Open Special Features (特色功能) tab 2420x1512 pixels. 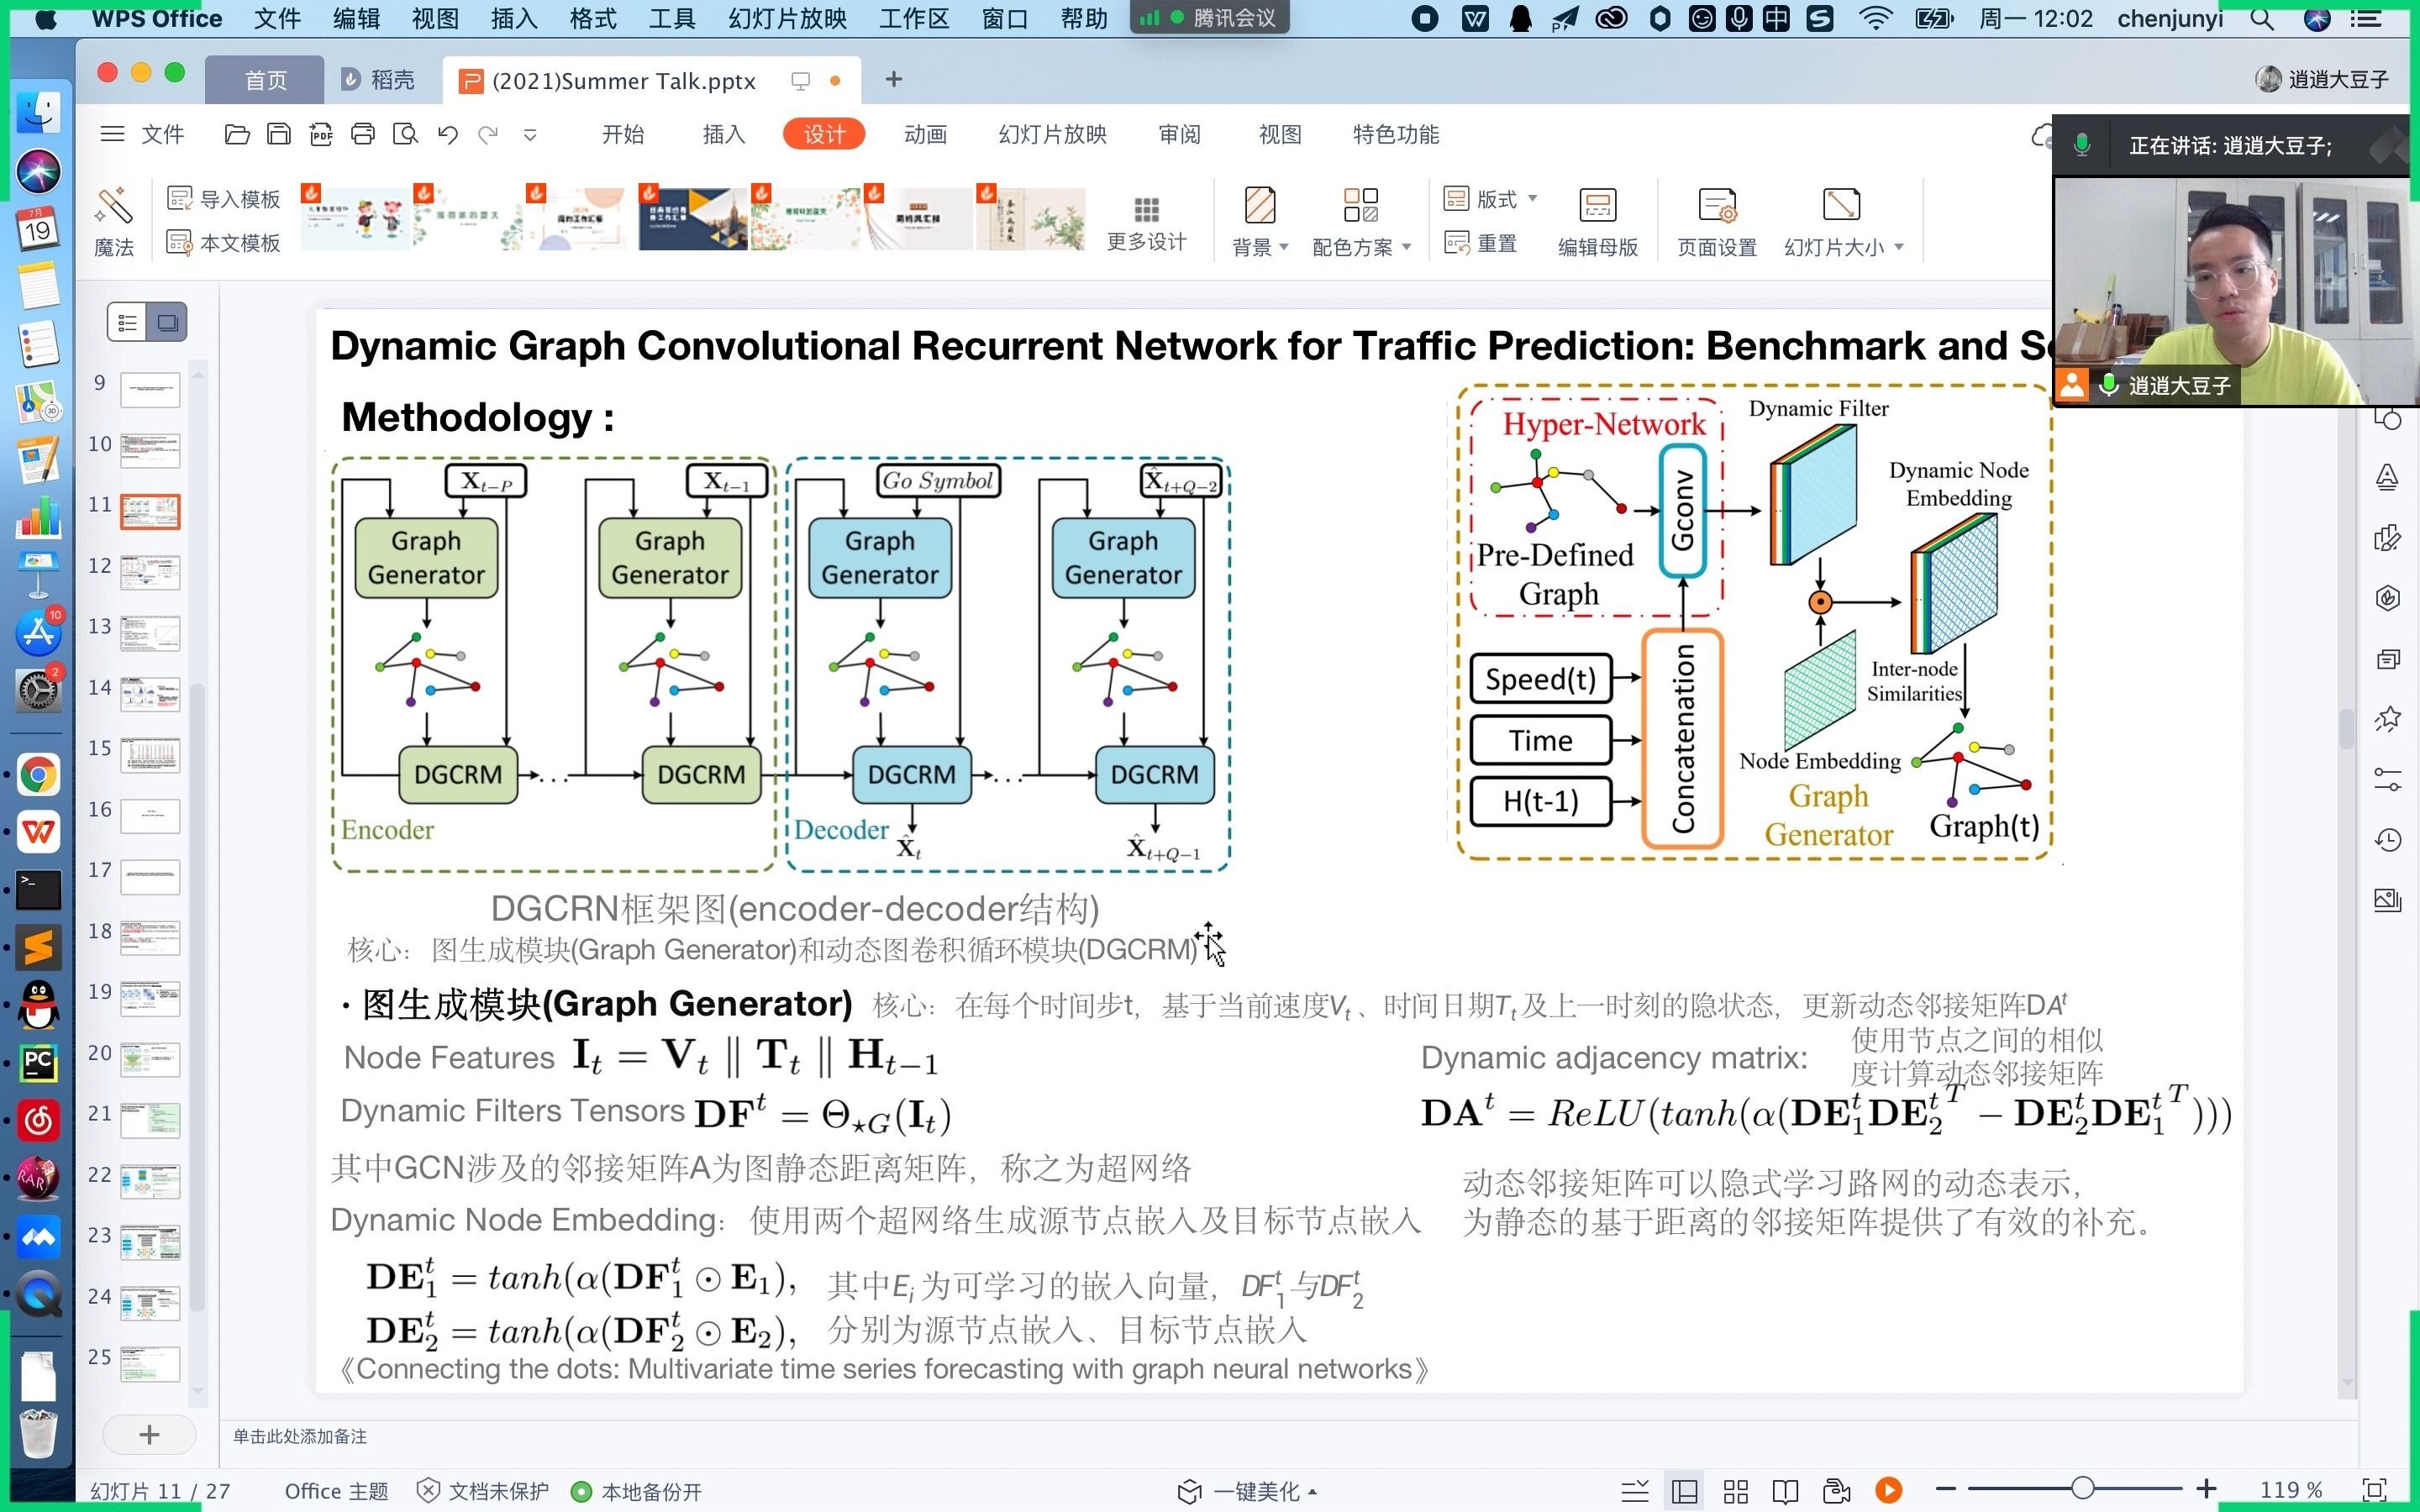coord(1396,134)
